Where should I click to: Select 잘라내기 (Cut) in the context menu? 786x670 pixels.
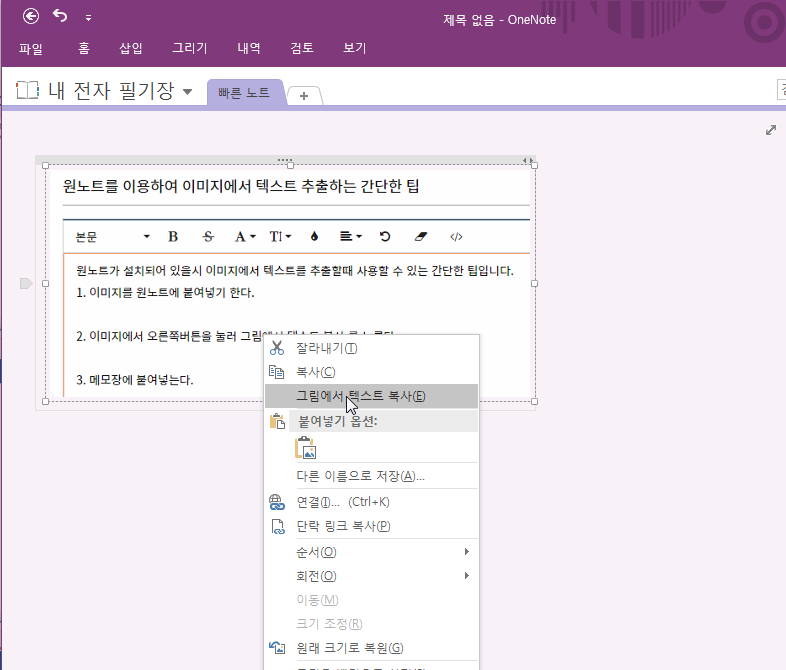(x=326, y=348)
